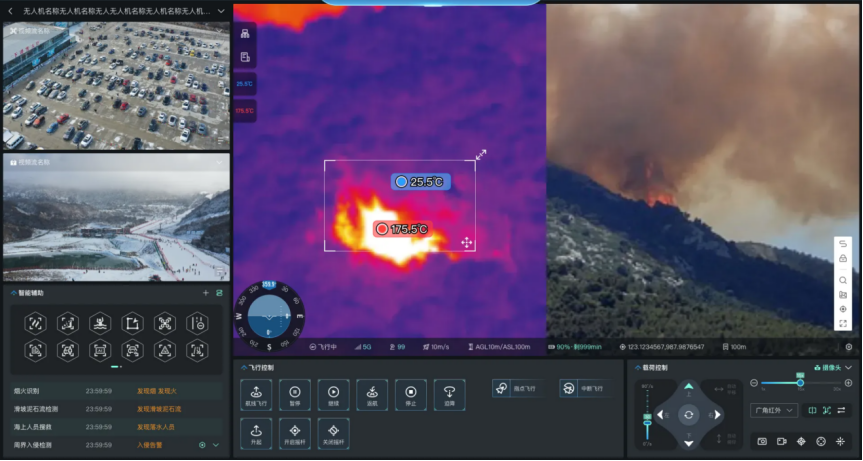Expand the 周界入侵检测 row chevron
The height and width of the screenshot is (461, 863).
coord(216,445)
